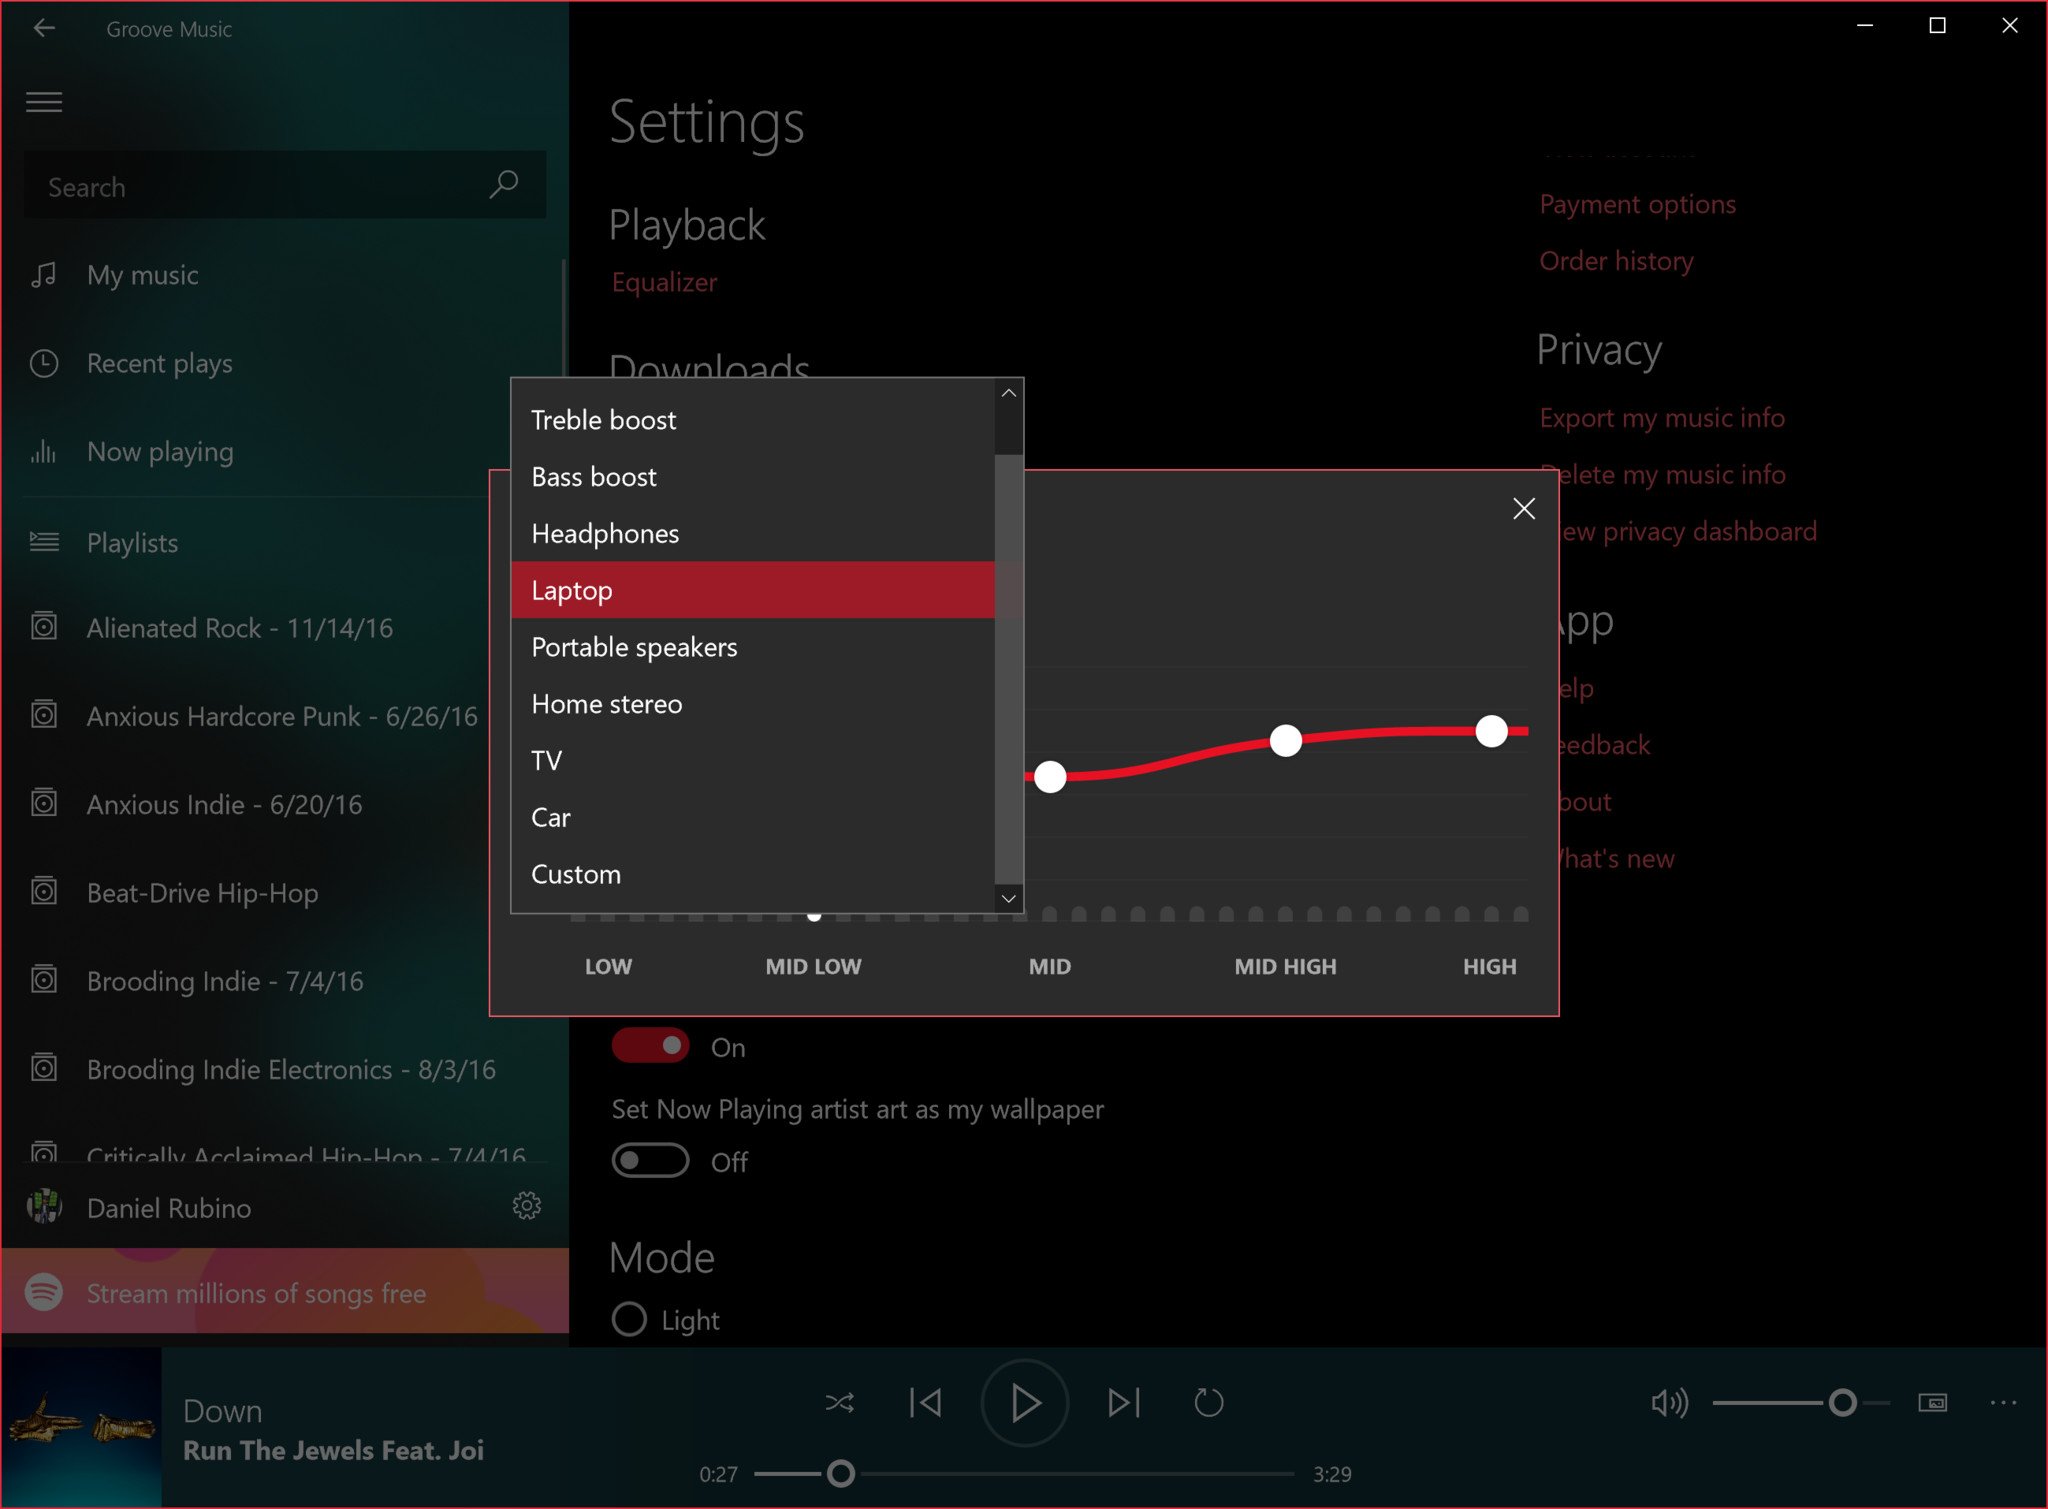The width and height of the screenshot is (2048, 1509).
Task: Select the Custom equalizer preset
Action: click(x=576, y=873)
